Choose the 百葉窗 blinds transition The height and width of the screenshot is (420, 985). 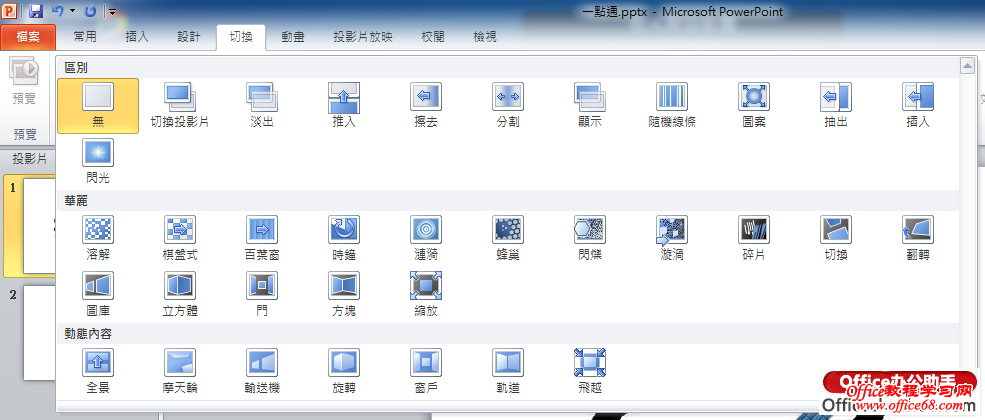tap(262, 239)
